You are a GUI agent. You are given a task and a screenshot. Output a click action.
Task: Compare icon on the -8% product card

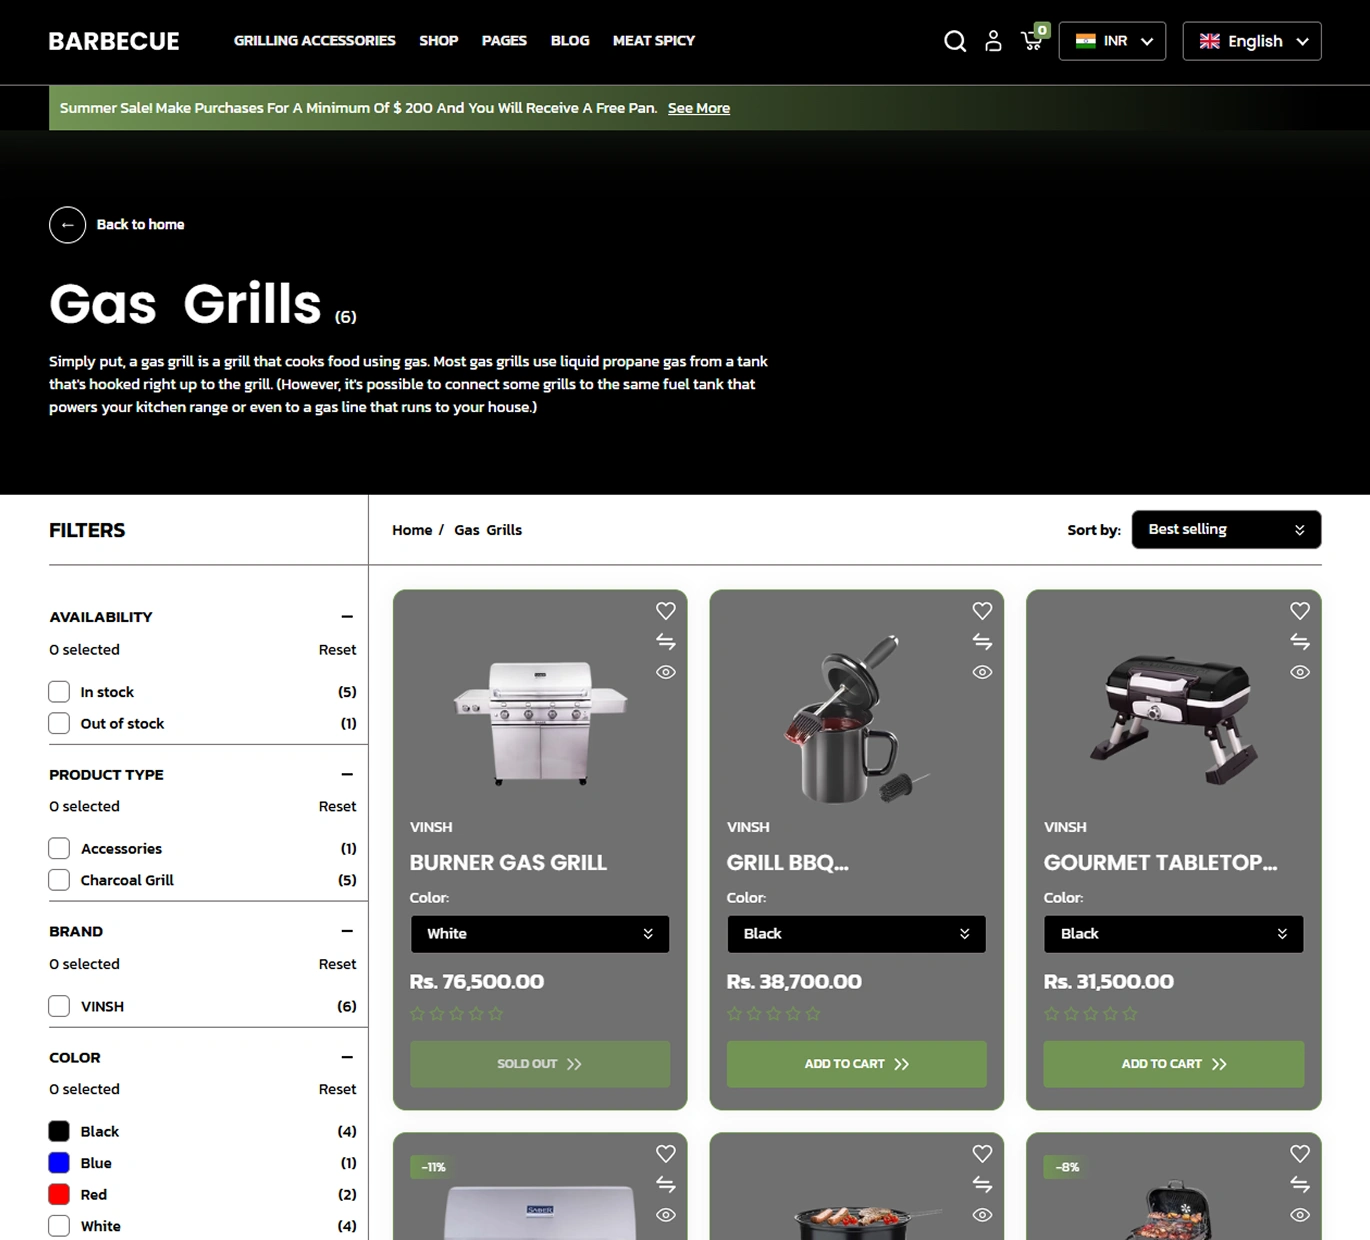(1300, 1185)
